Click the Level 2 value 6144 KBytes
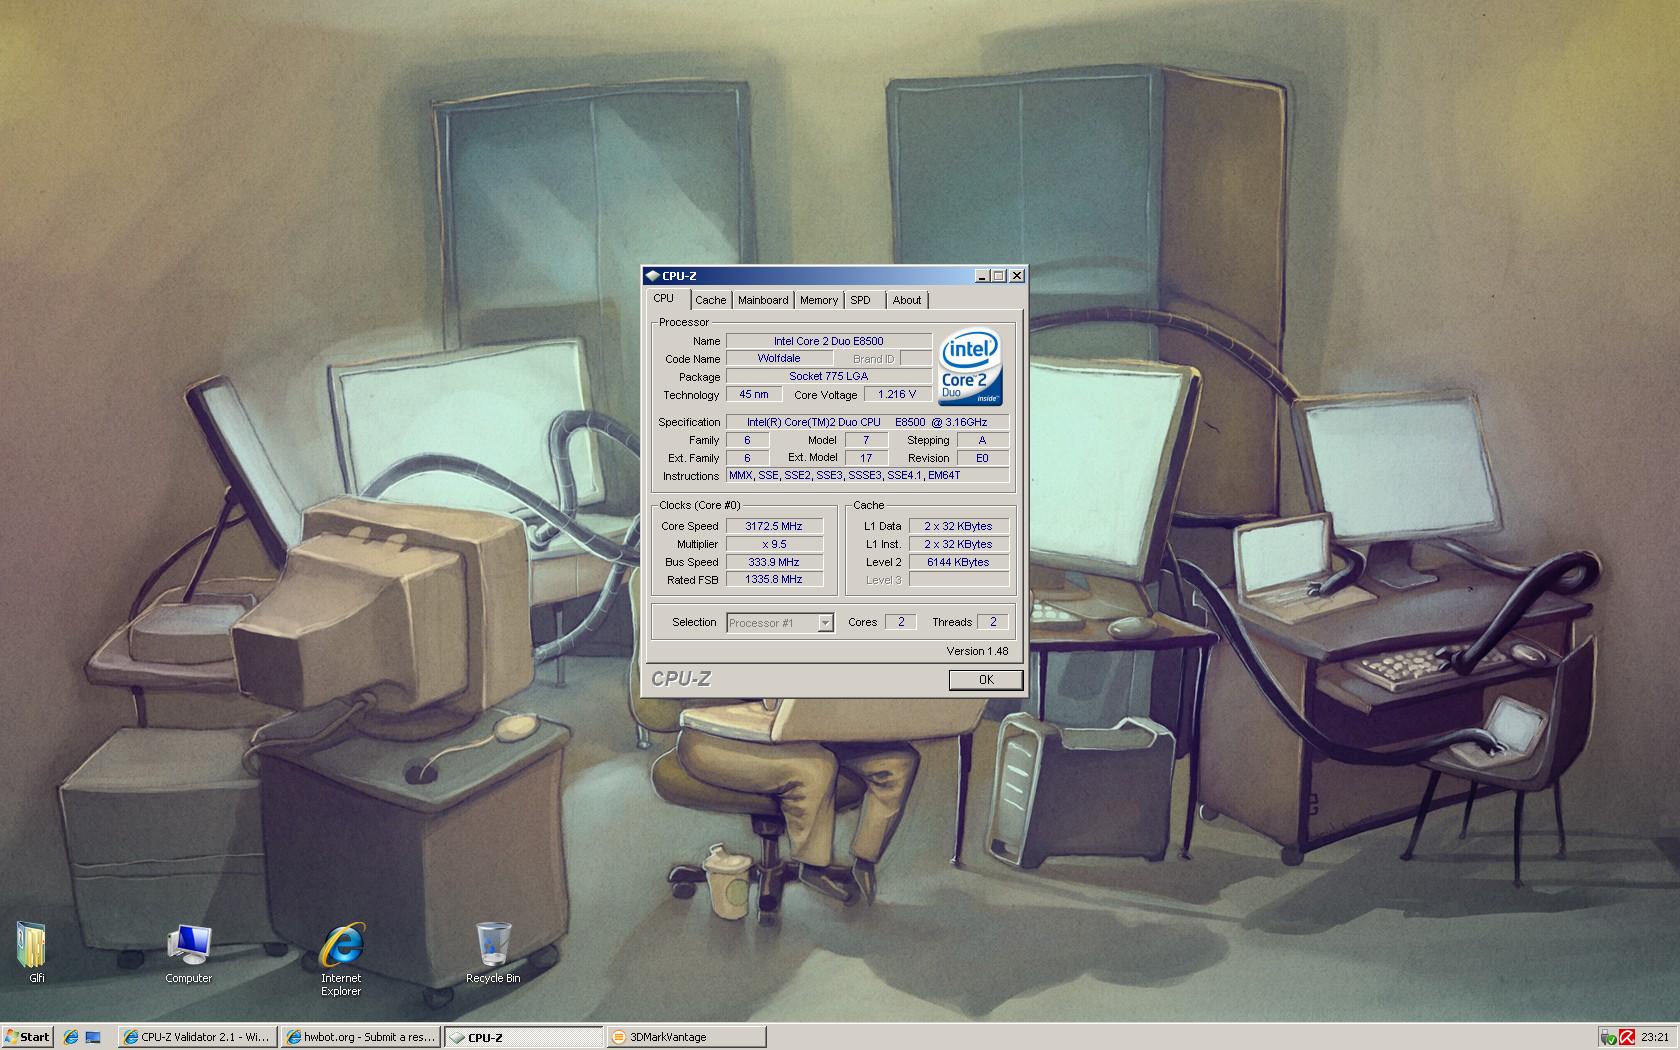The width and height of the screenshot is (1680, 1050). tap(958, 562)
